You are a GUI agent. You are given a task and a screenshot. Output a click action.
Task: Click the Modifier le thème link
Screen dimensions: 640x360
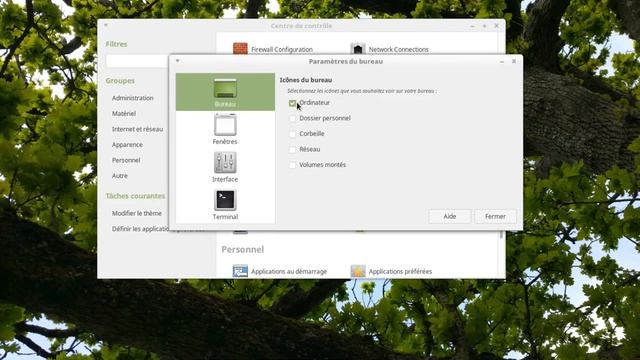click(137, 213)
